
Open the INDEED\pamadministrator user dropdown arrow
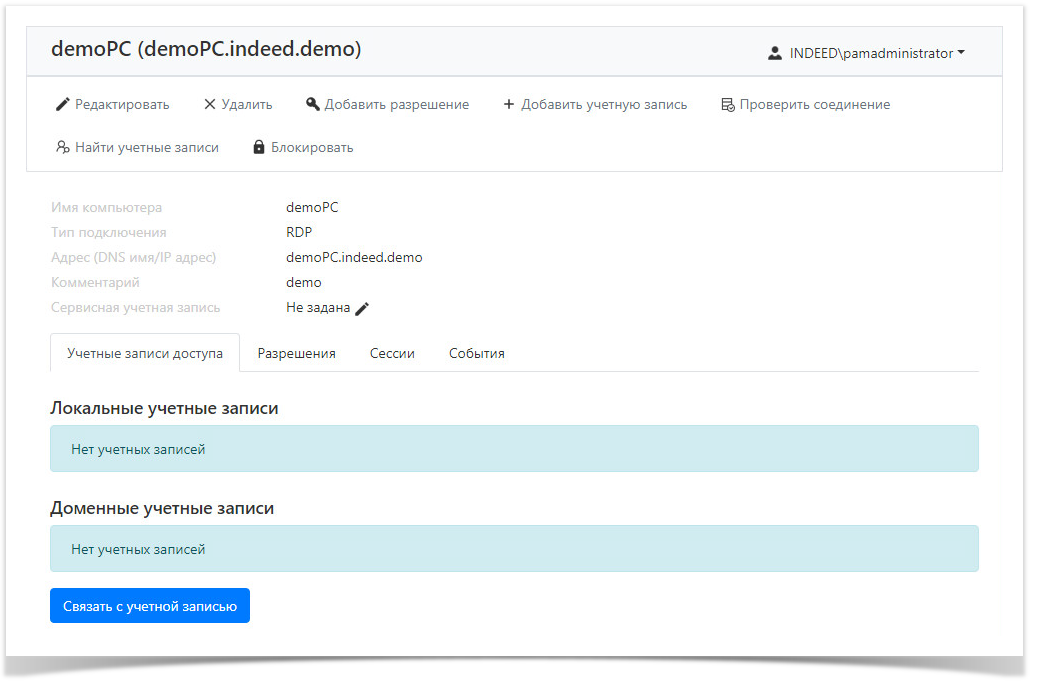(961, 52)
